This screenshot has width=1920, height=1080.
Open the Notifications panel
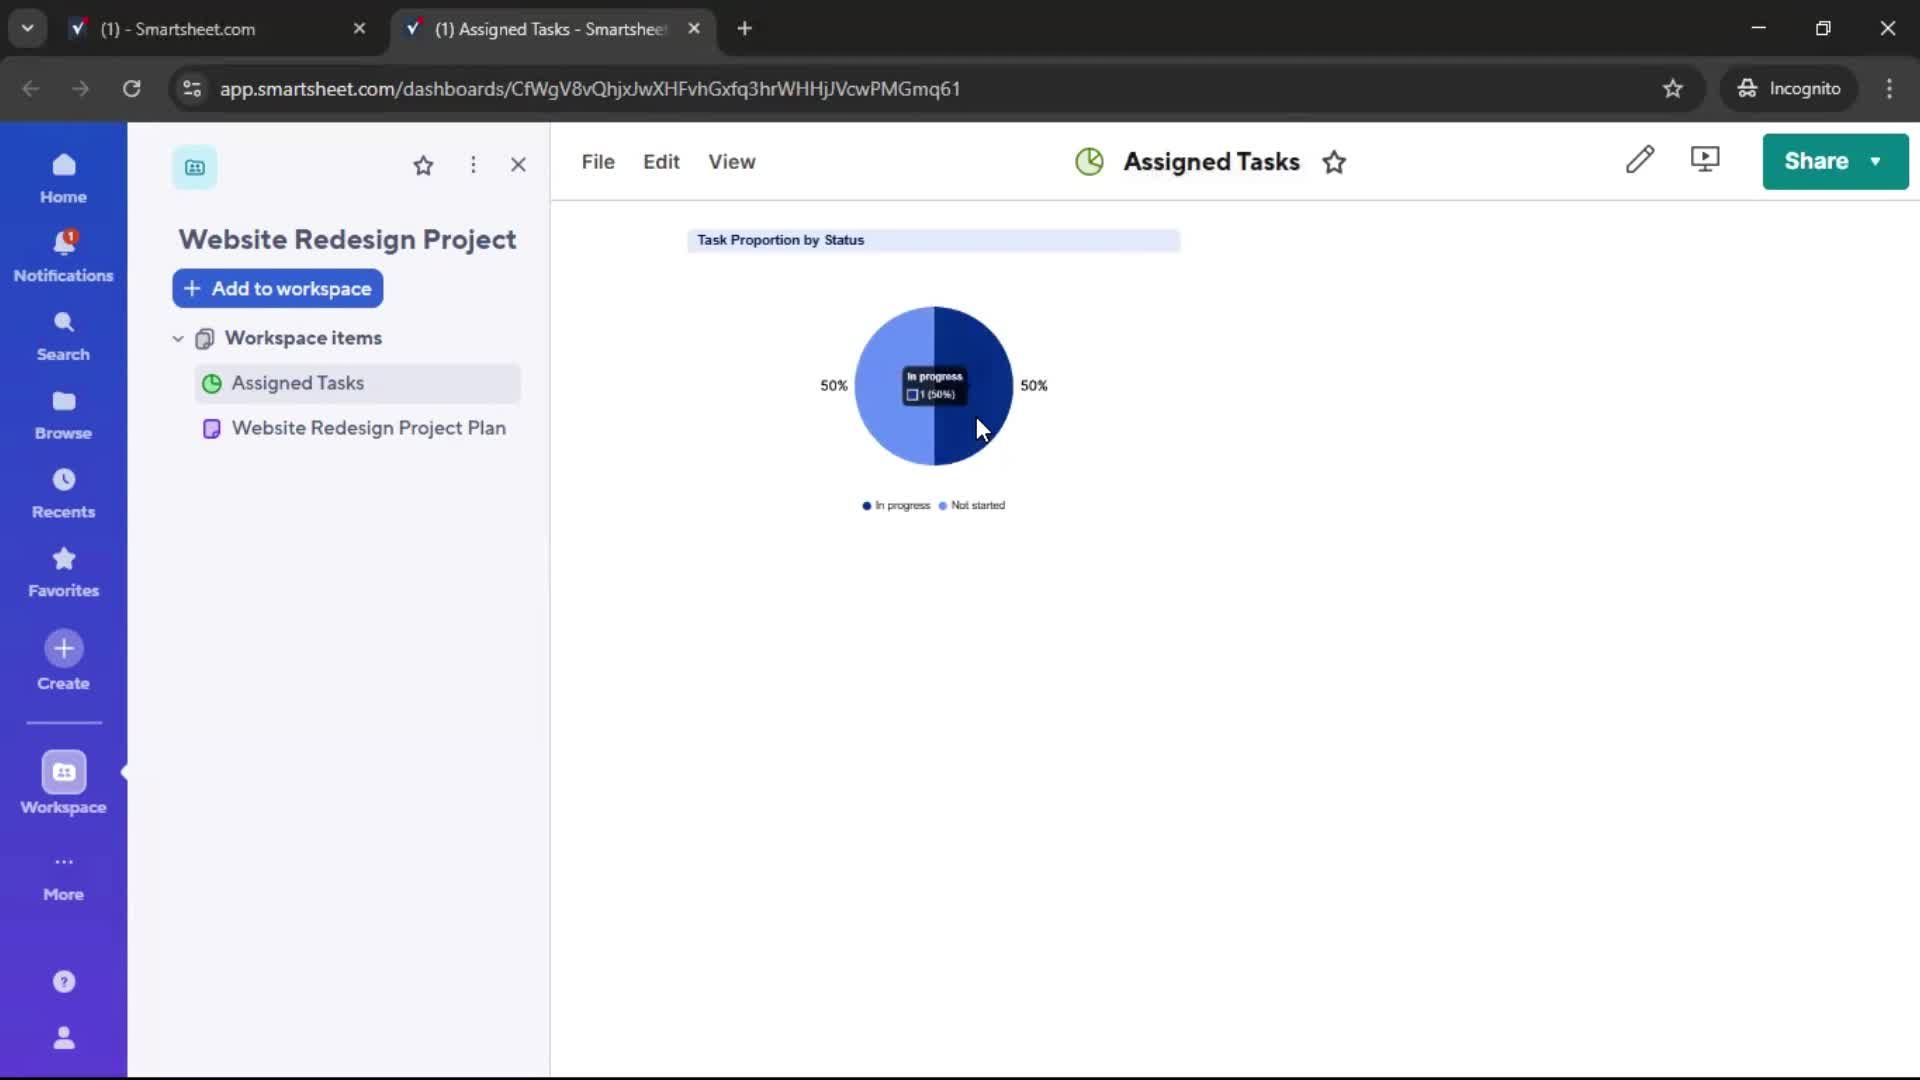pos(63,253)
